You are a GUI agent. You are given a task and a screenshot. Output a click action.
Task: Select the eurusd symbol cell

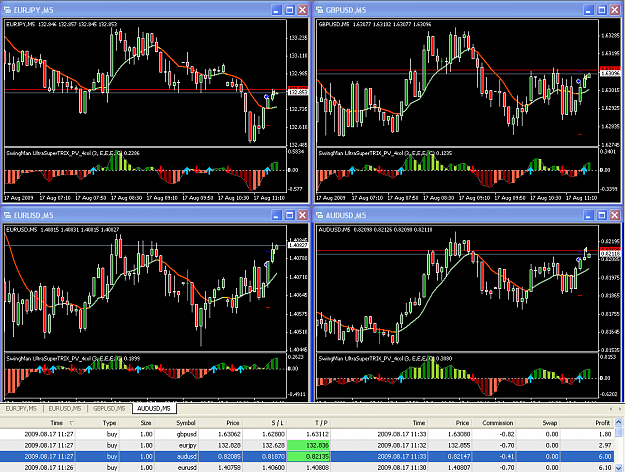(x=187, y=468)
